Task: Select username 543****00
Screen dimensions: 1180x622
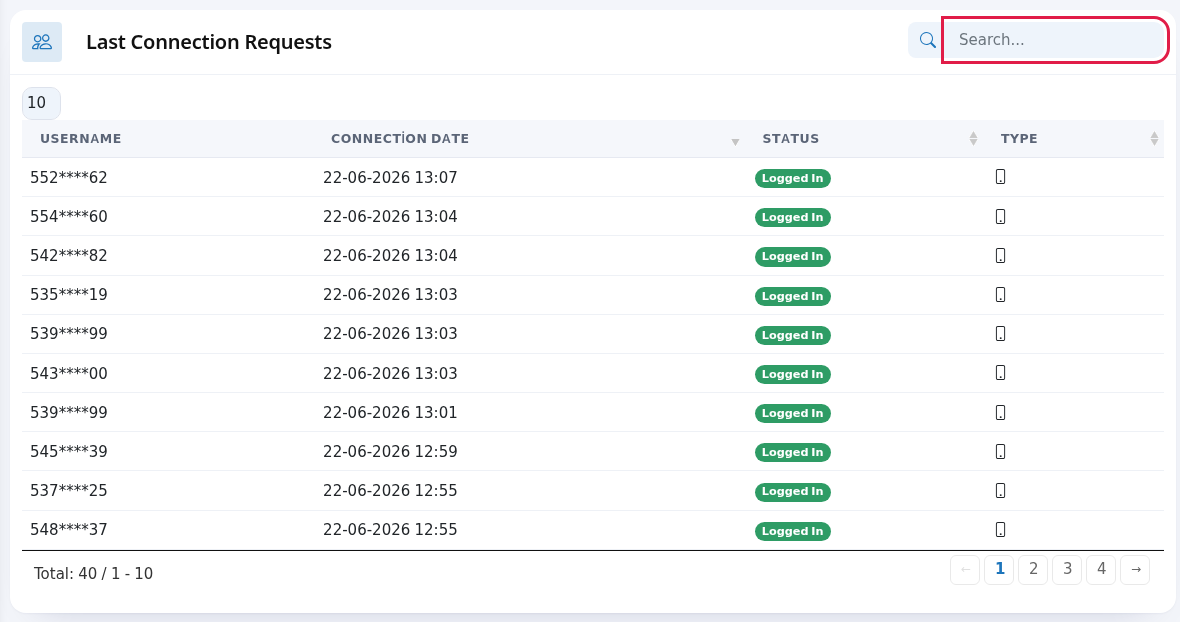Action: (68, 374)
